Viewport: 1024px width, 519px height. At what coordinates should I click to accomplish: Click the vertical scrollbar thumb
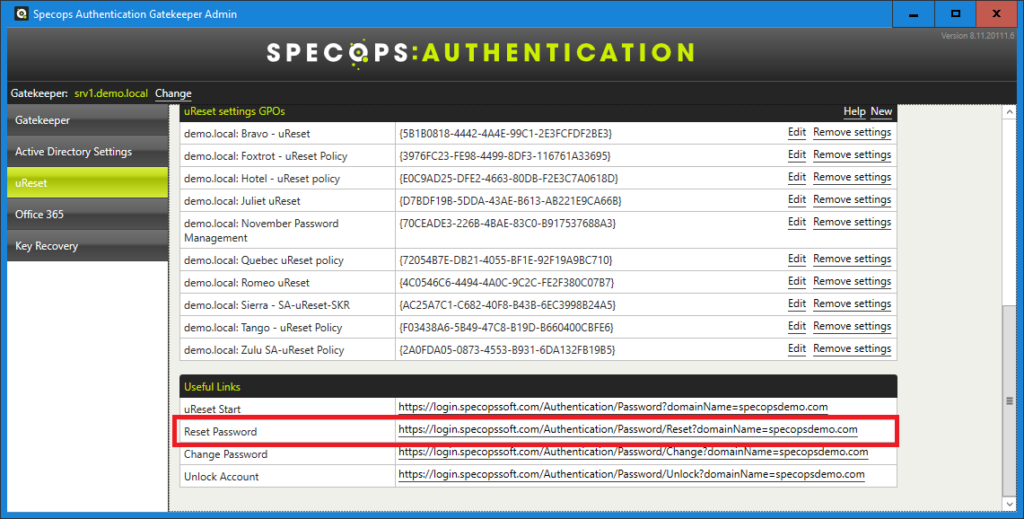click(1010, 400)
